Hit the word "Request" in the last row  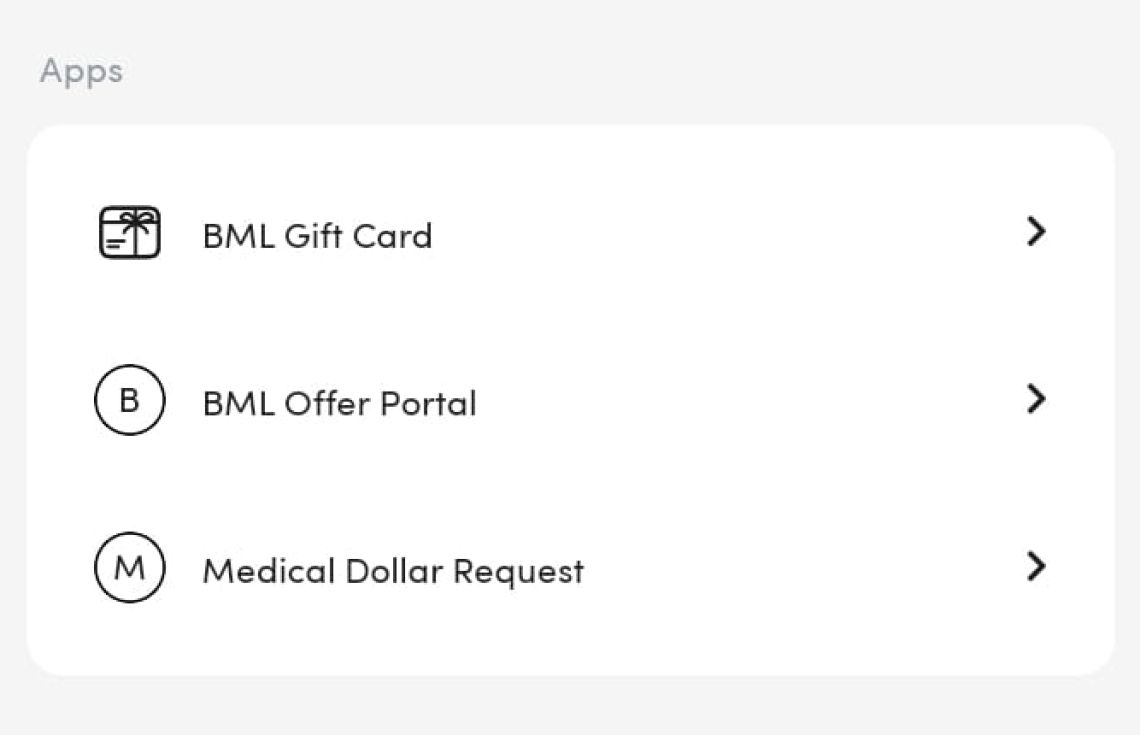point(518,571)
